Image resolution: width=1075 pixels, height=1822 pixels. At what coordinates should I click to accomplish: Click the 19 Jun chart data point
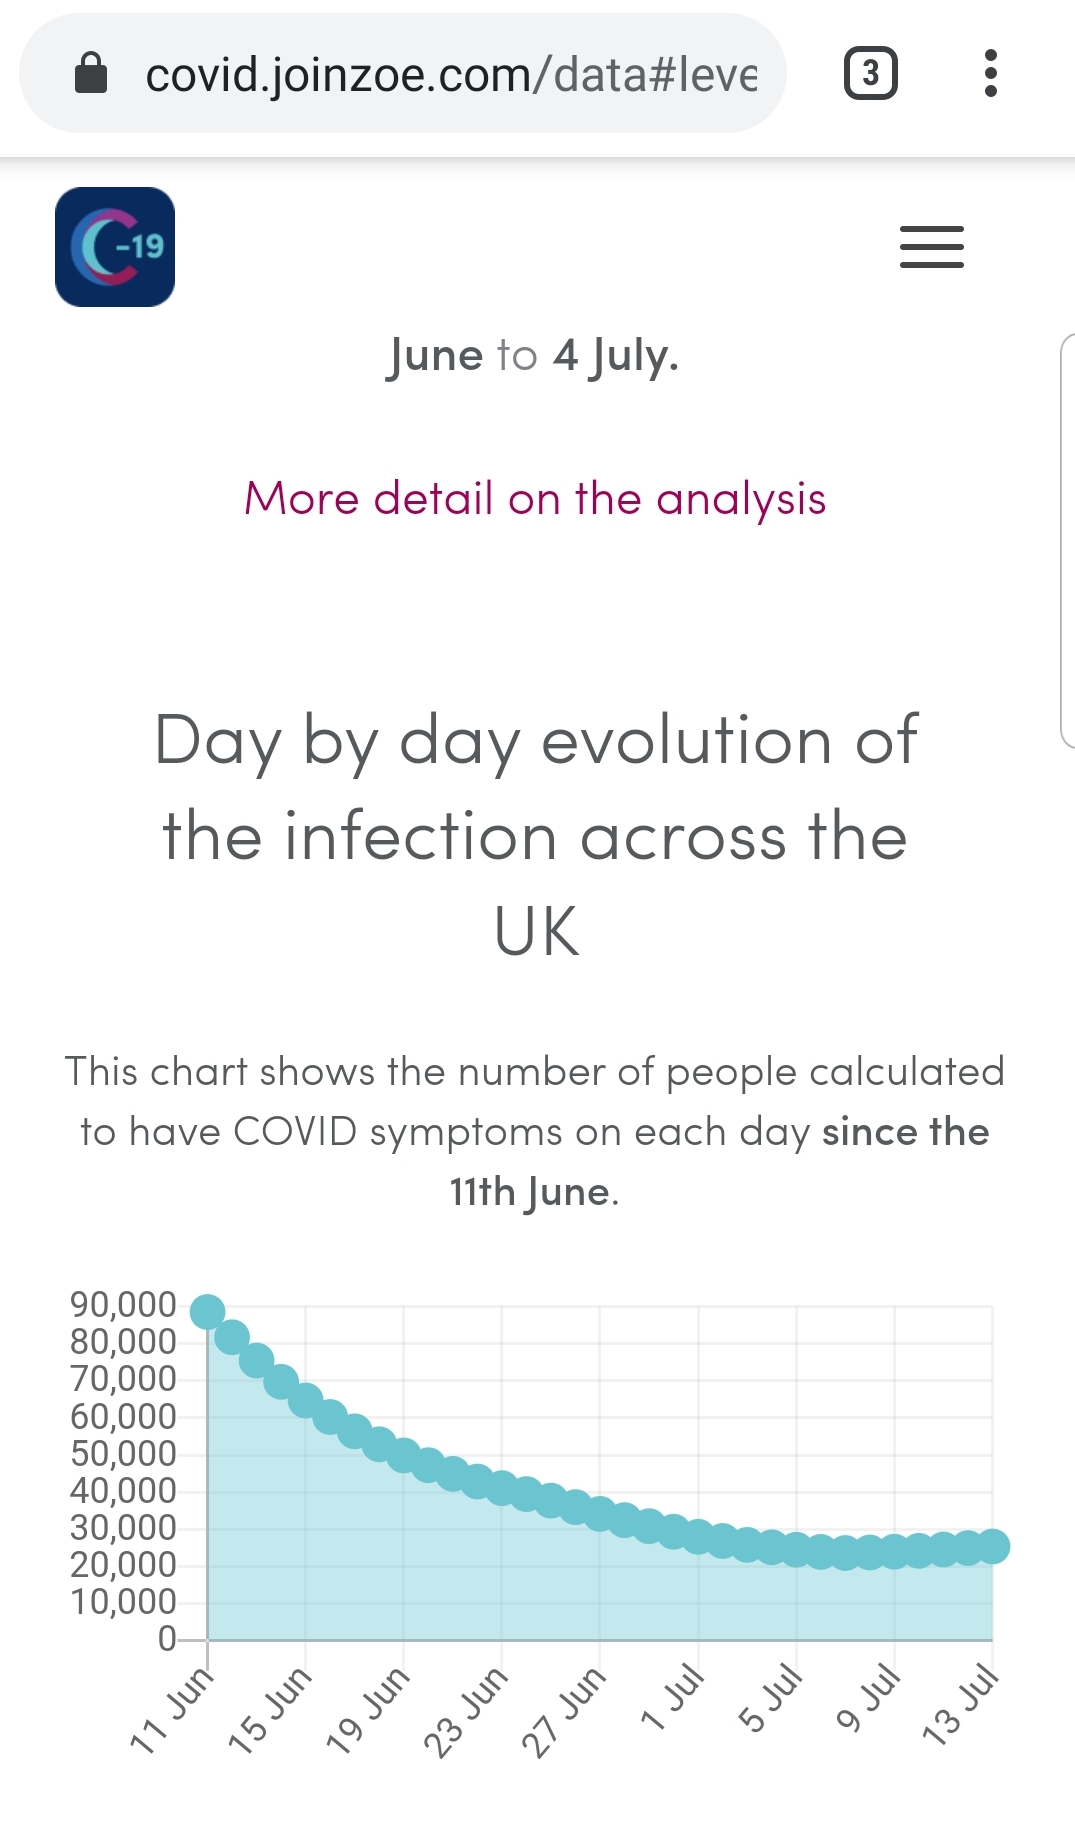tap(404, 1455)
